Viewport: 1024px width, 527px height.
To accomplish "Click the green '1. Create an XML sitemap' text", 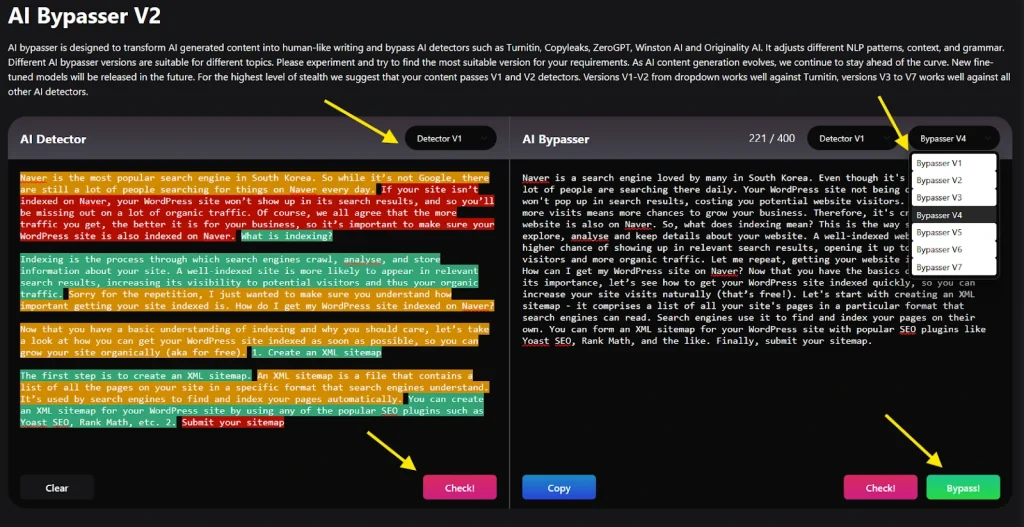I will (x=316, y=353).
